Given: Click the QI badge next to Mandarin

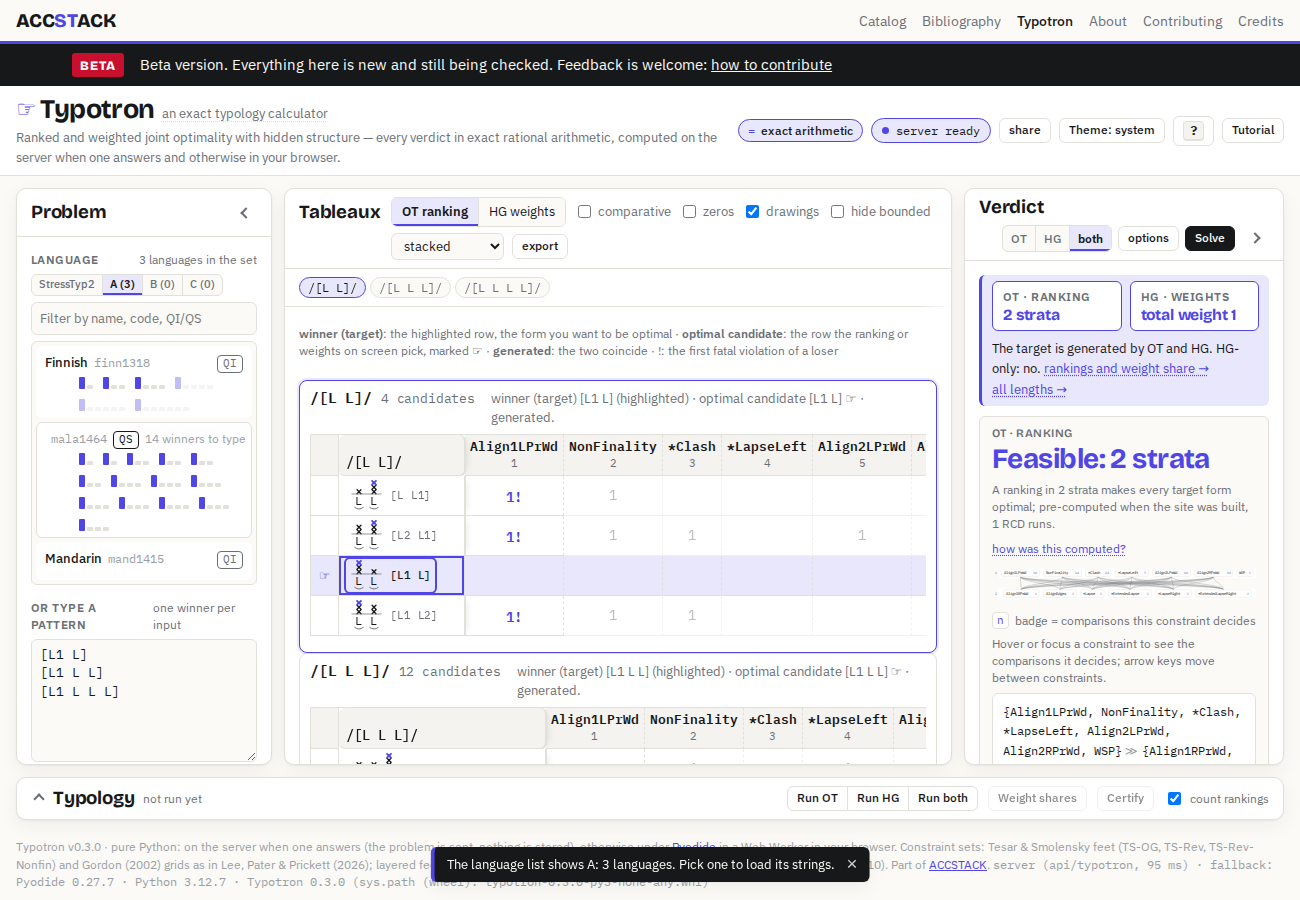Looking at the screenshot, I should tap(230, 560).
